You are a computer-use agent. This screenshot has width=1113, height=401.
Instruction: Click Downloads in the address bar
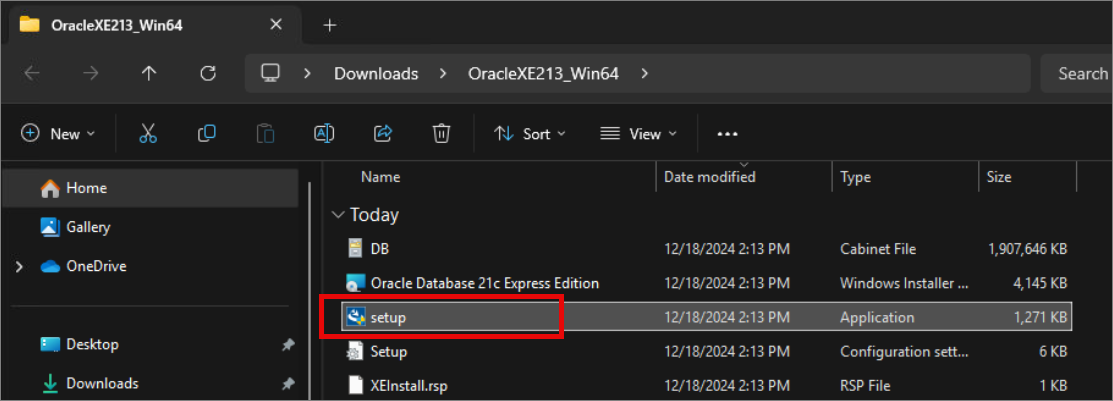(376, 73)
